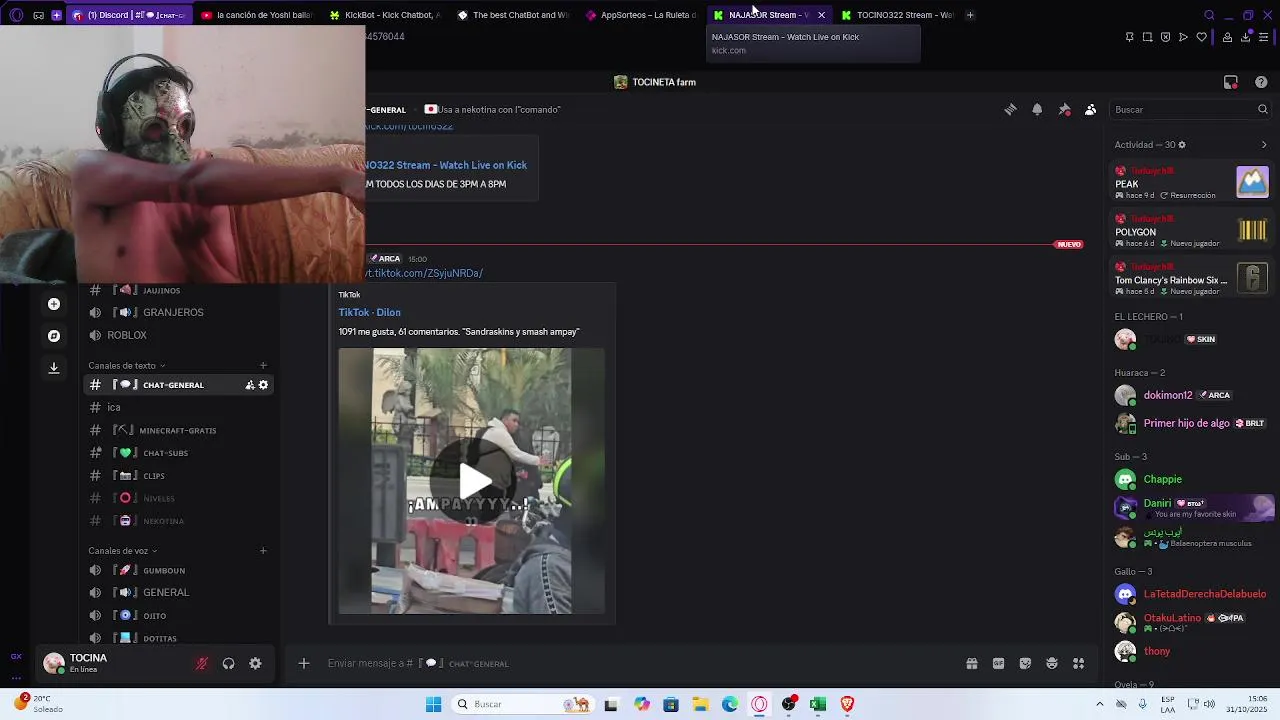Switch to AppSorteos La Ruleta tab
The height and width of the screenshot is (720, 1280).
[x=641, y=15]
